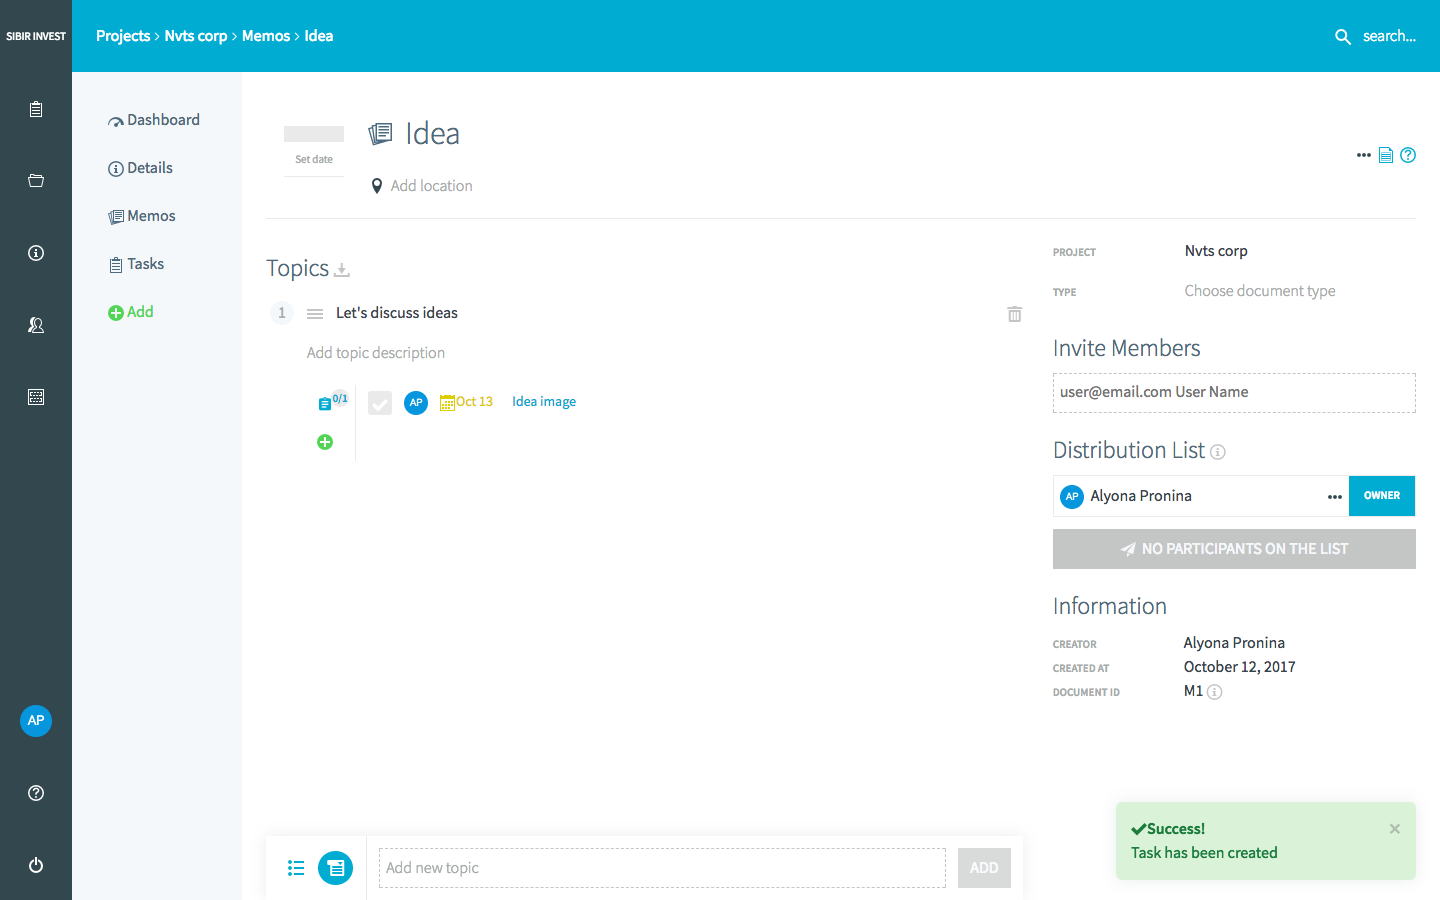Click Add topic description
This screenshot has width=1440, height=900.
376,353
